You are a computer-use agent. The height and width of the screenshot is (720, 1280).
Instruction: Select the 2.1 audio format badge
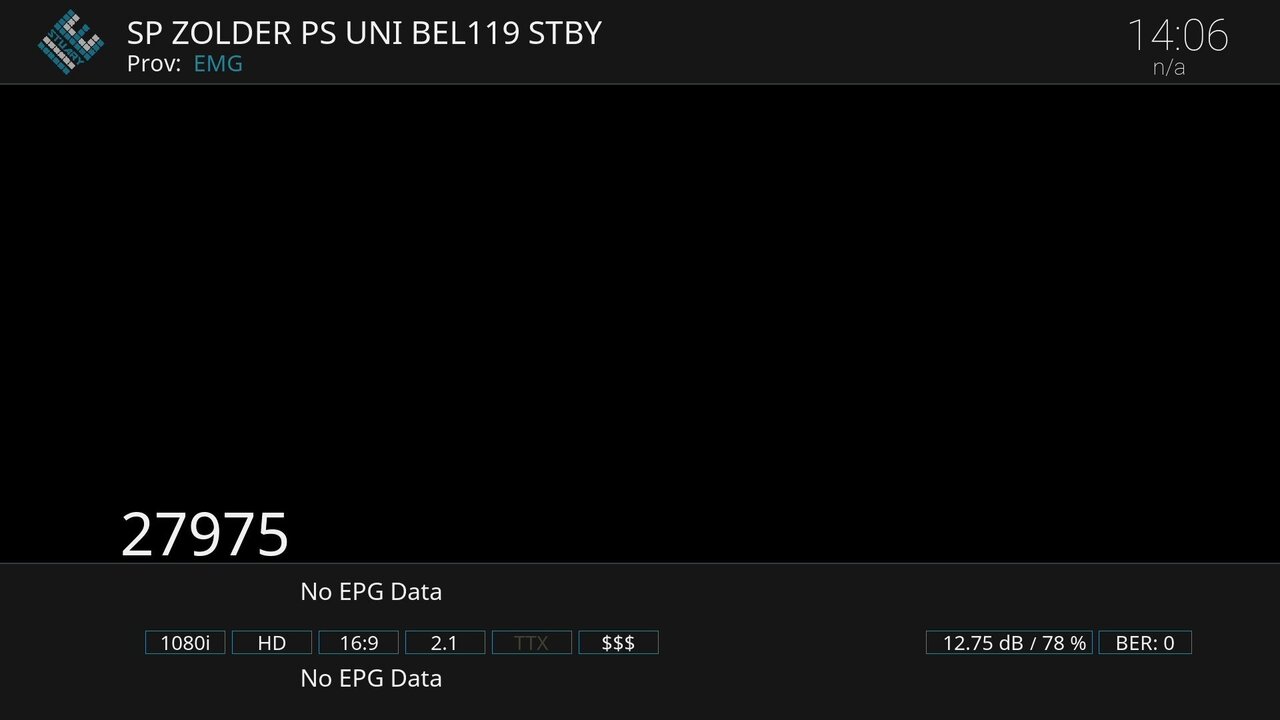click(x=444, y=642)
